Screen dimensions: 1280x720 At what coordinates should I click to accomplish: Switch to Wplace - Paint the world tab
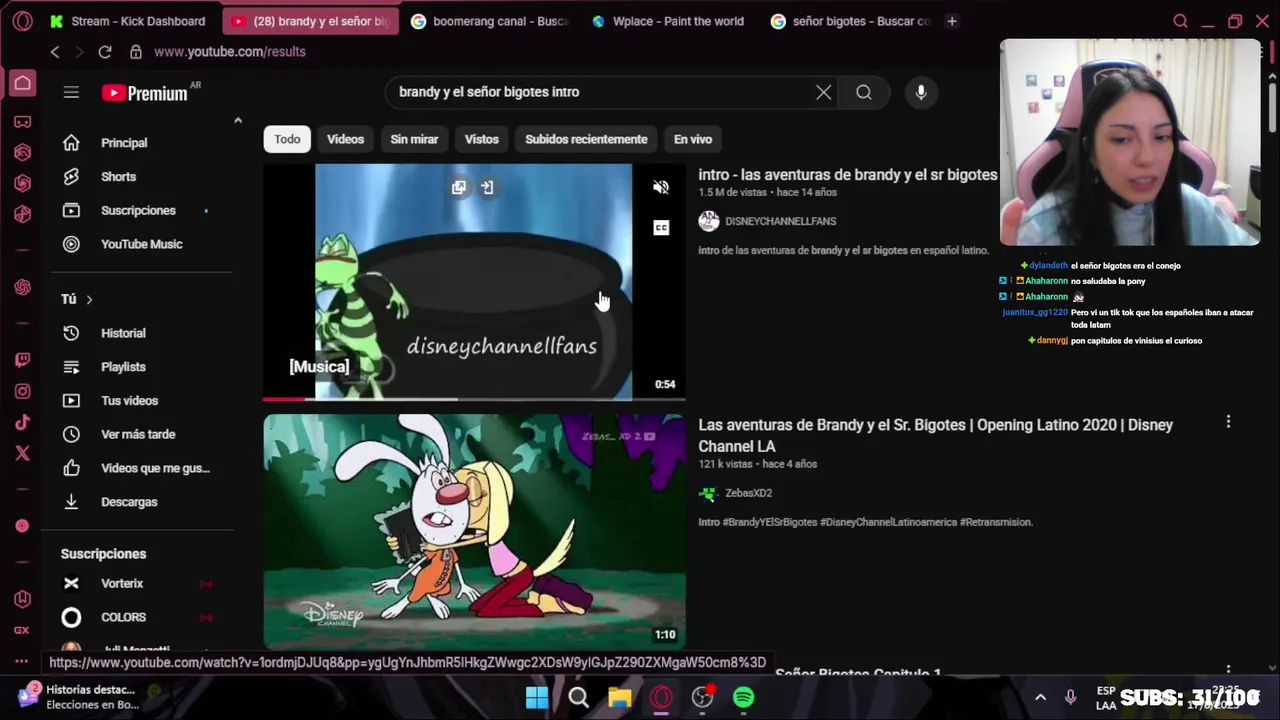tap(670, 21)
